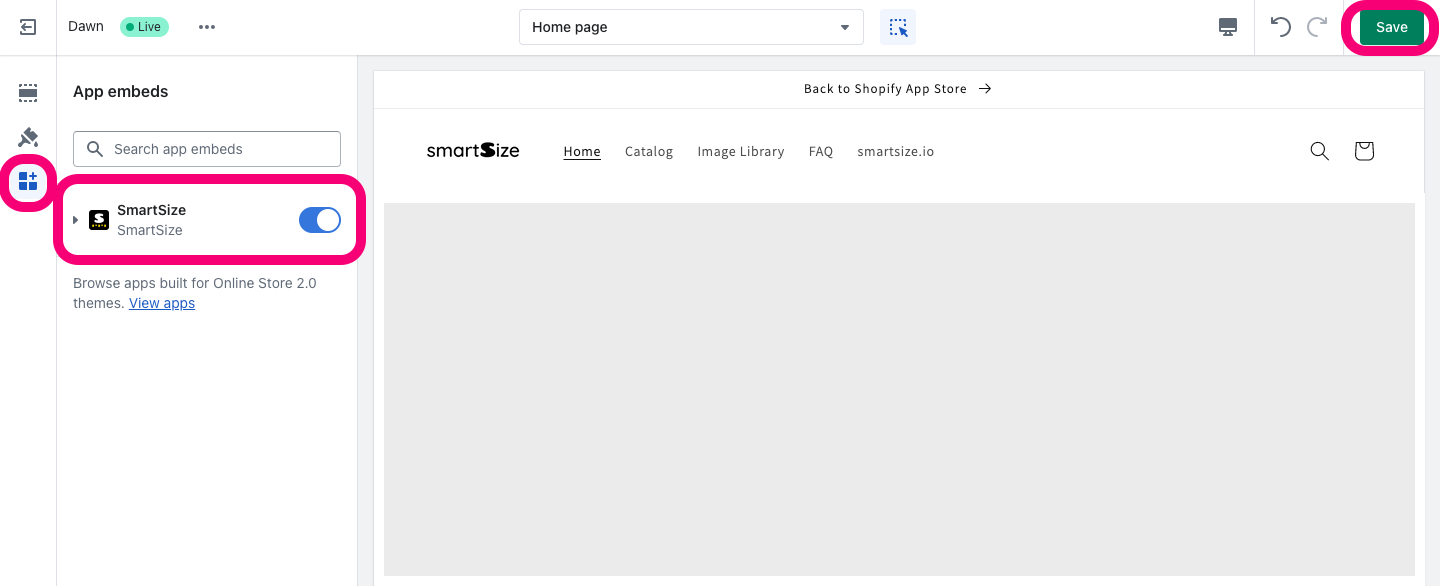Click the smartSize store logo
Image resolution: width=1440 pixels, height=586 pixels.
point(473,151)
